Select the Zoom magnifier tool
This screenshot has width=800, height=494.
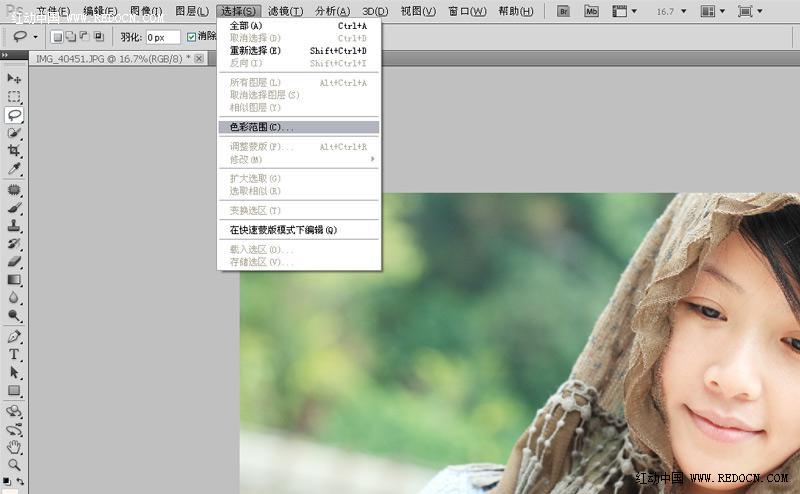tap(14, 464)
